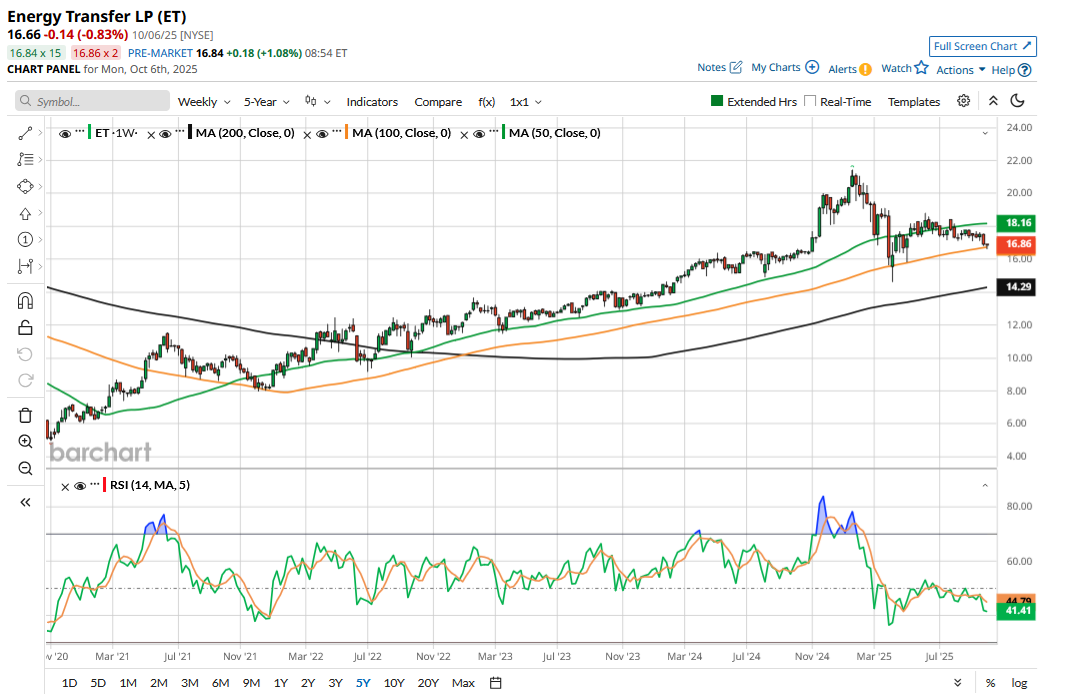Open the Weekly frequency dropdown

tap(204, 102)
